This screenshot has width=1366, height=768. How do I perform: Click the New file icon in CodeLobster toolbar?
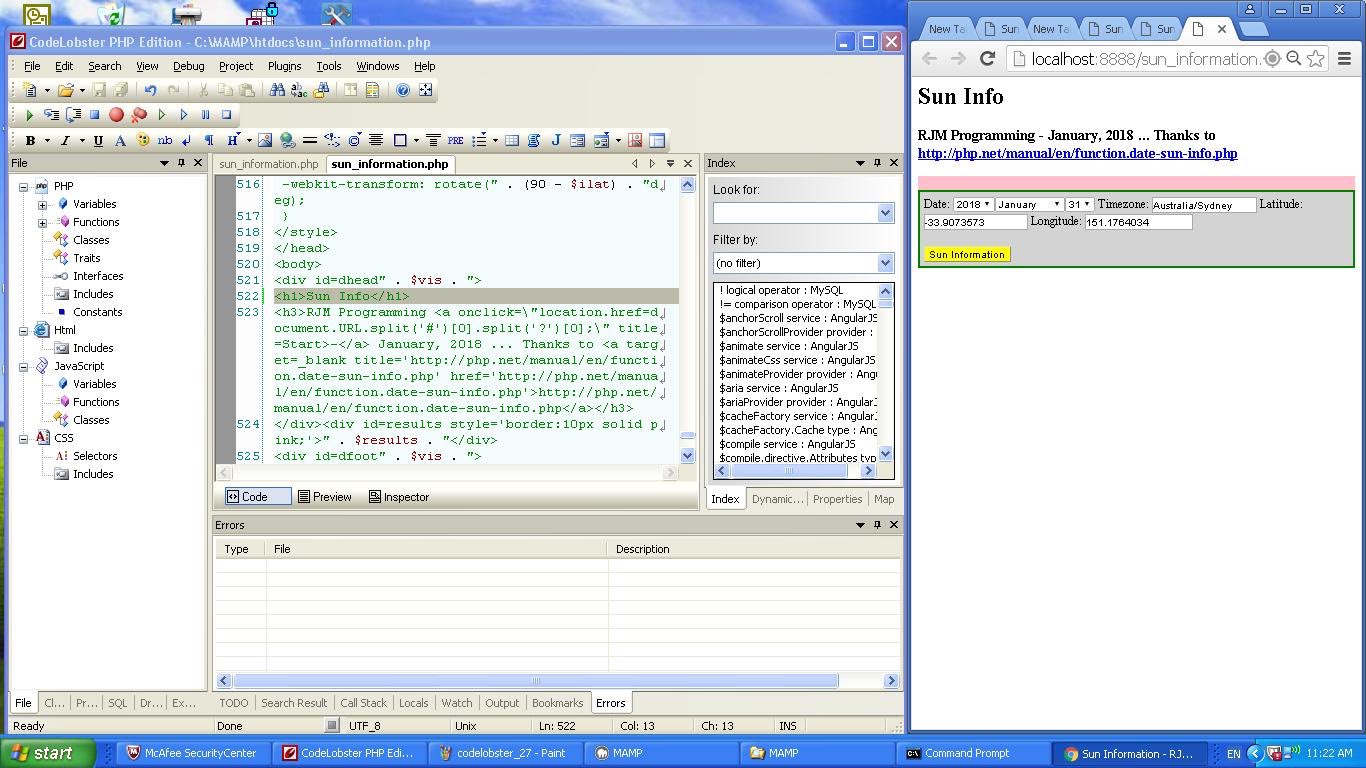click(30, 90)
